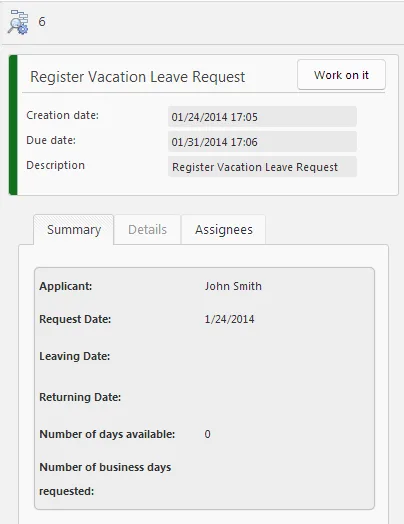This screenshot has width=404, height=524.
Task: Click the Creation date label
Action: 62,115
